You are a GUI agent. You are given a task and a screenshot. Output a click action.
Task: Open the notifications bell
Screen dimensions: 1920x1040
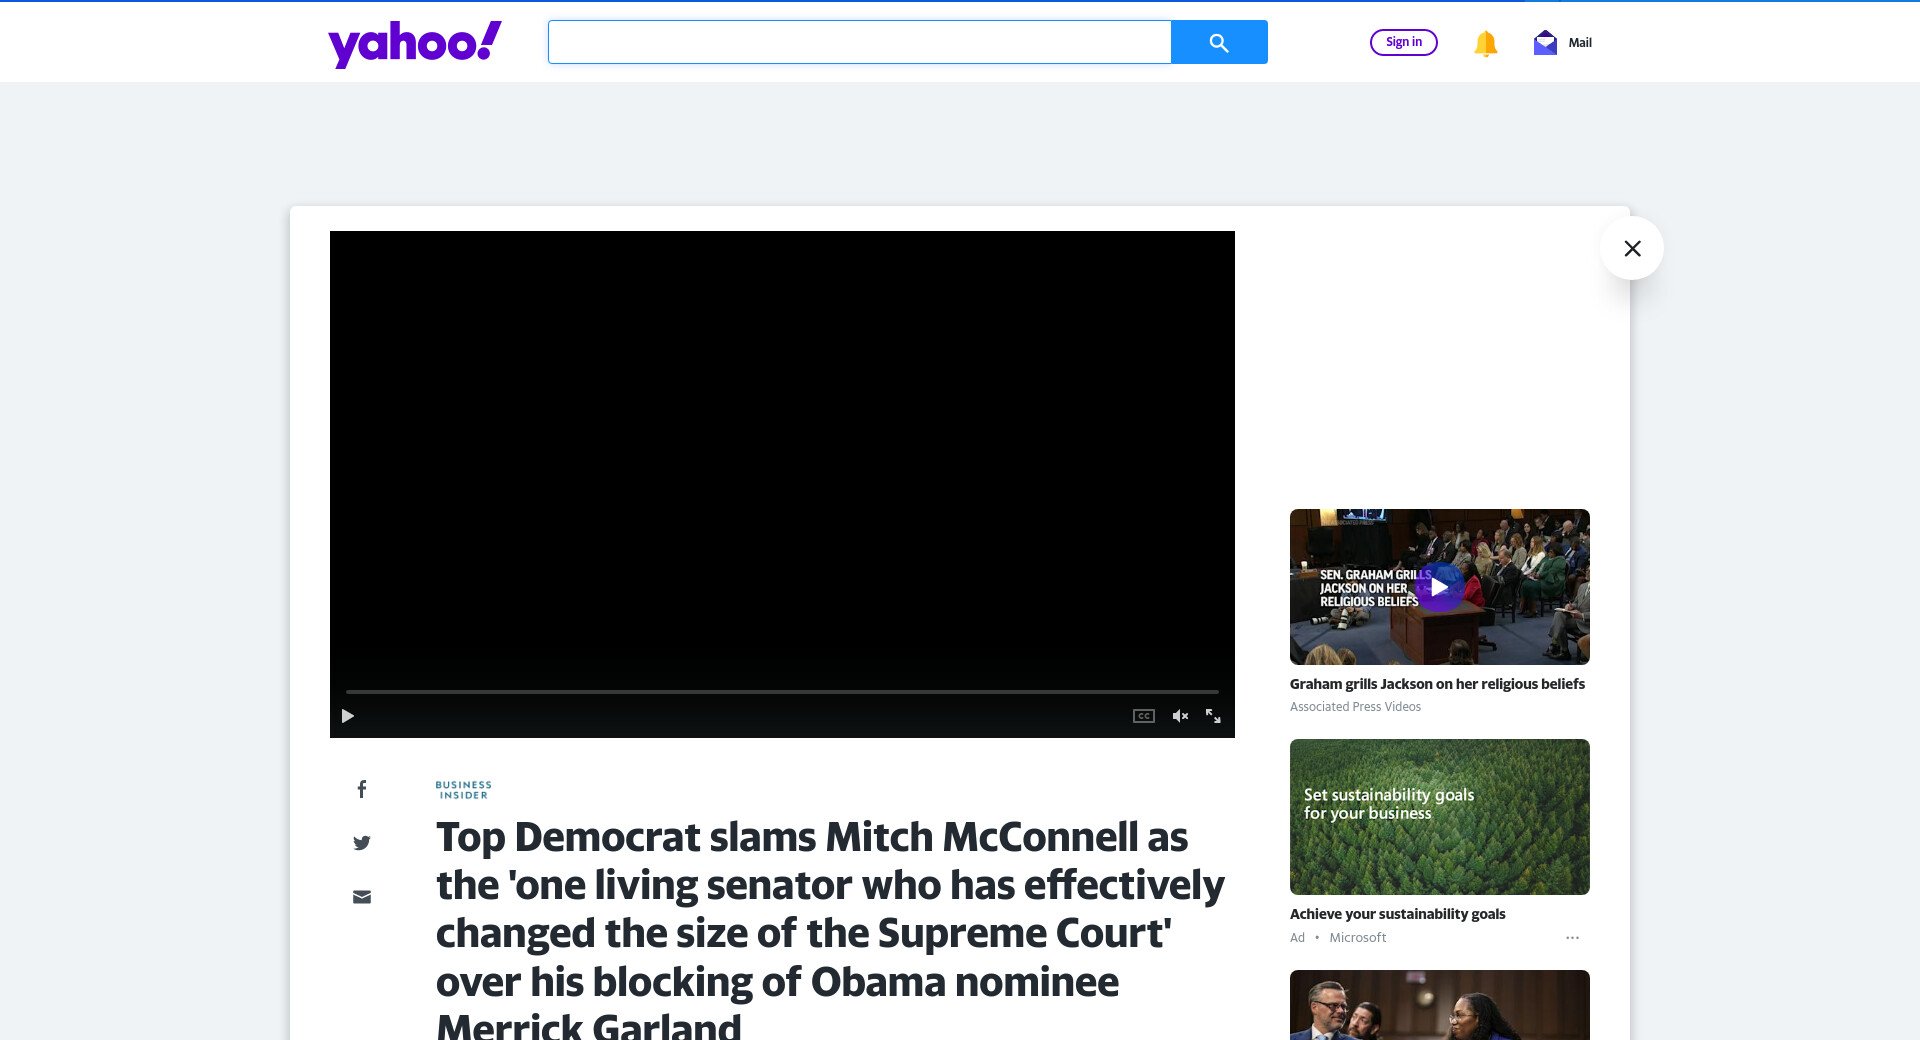coord(1485,43)
